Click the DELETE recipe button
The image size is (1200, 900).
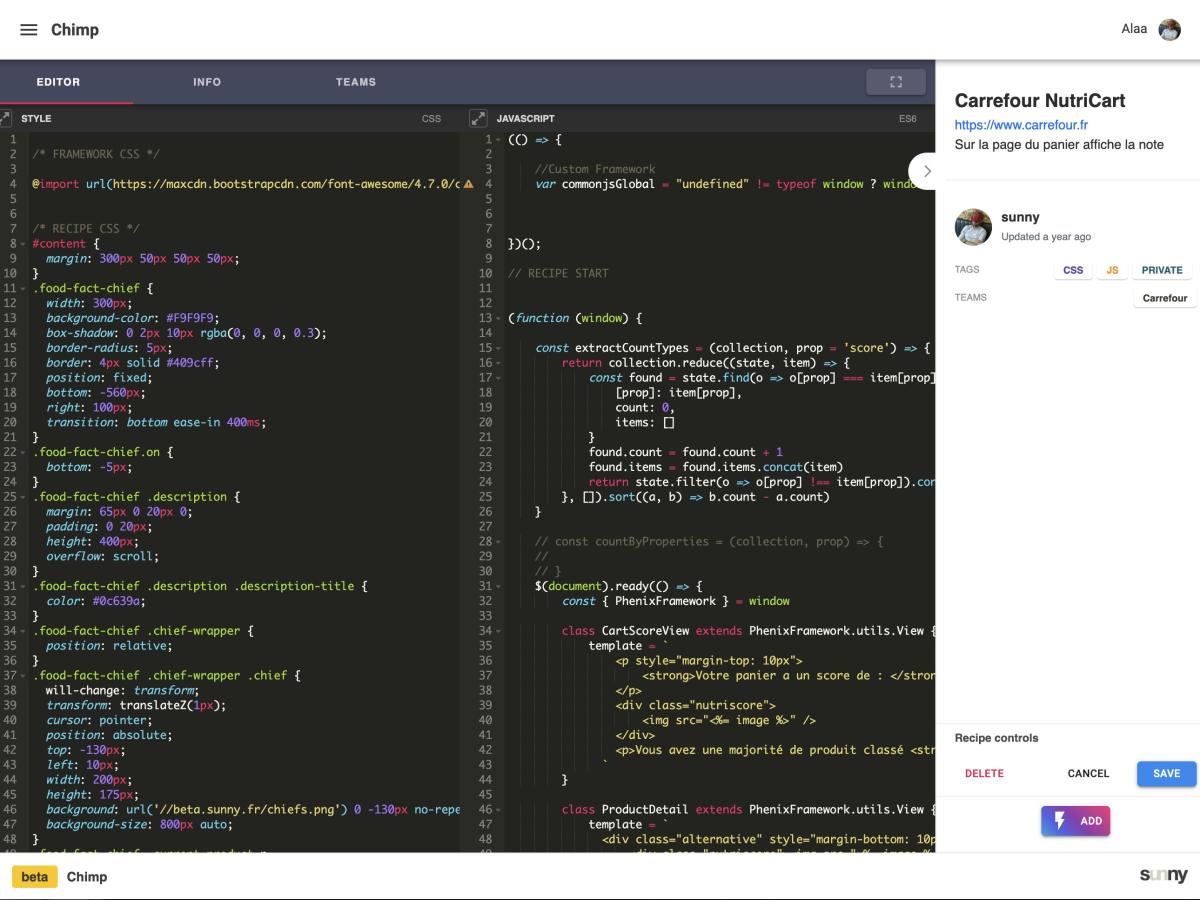click(984, 773)
